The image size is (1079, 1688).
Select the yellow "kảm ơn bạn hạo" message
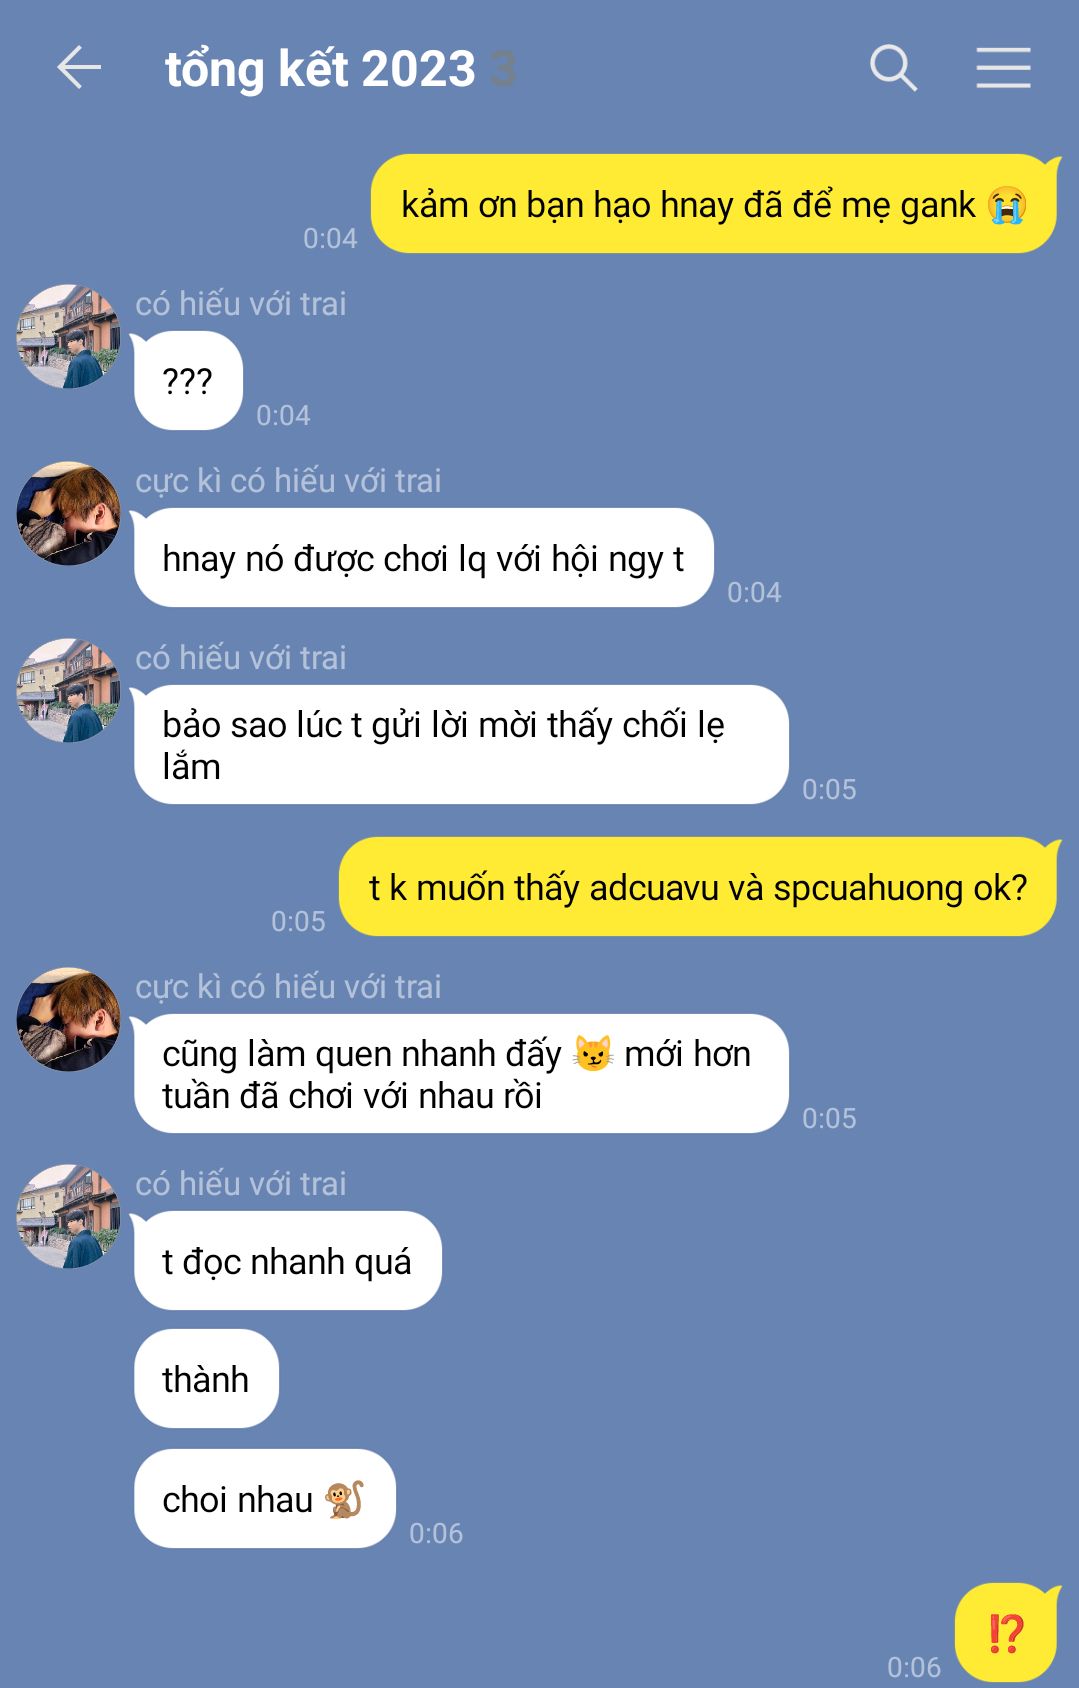pyautogui.click(x=714, y=204)
